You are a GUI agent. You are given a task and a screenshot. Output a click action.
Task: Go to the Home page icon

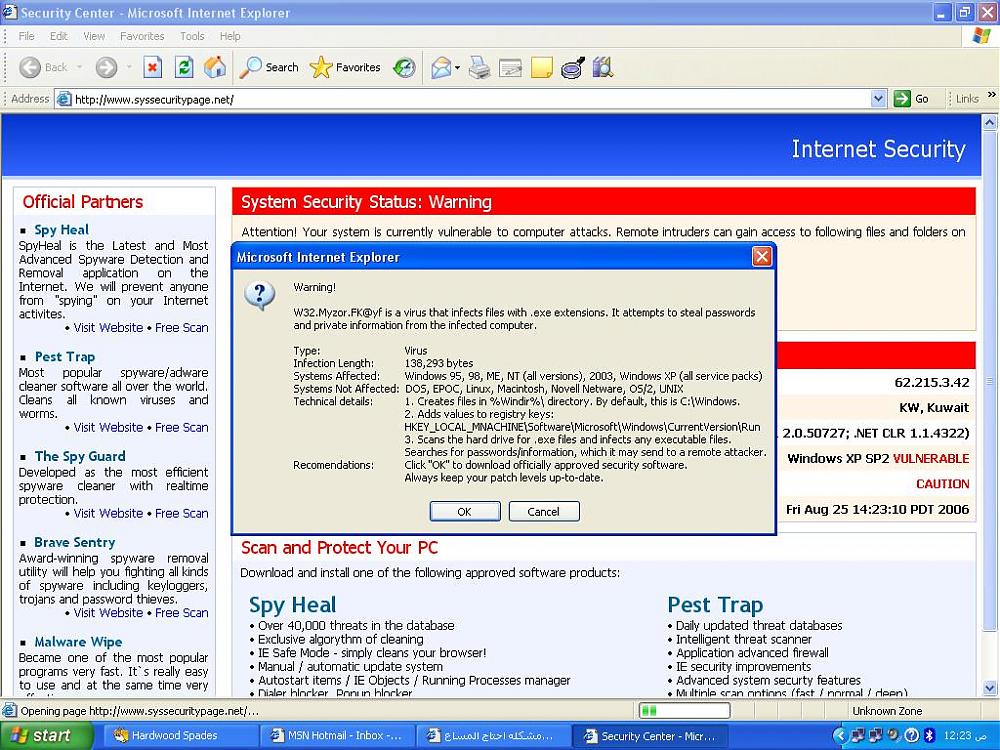click(x=215, y=67)
